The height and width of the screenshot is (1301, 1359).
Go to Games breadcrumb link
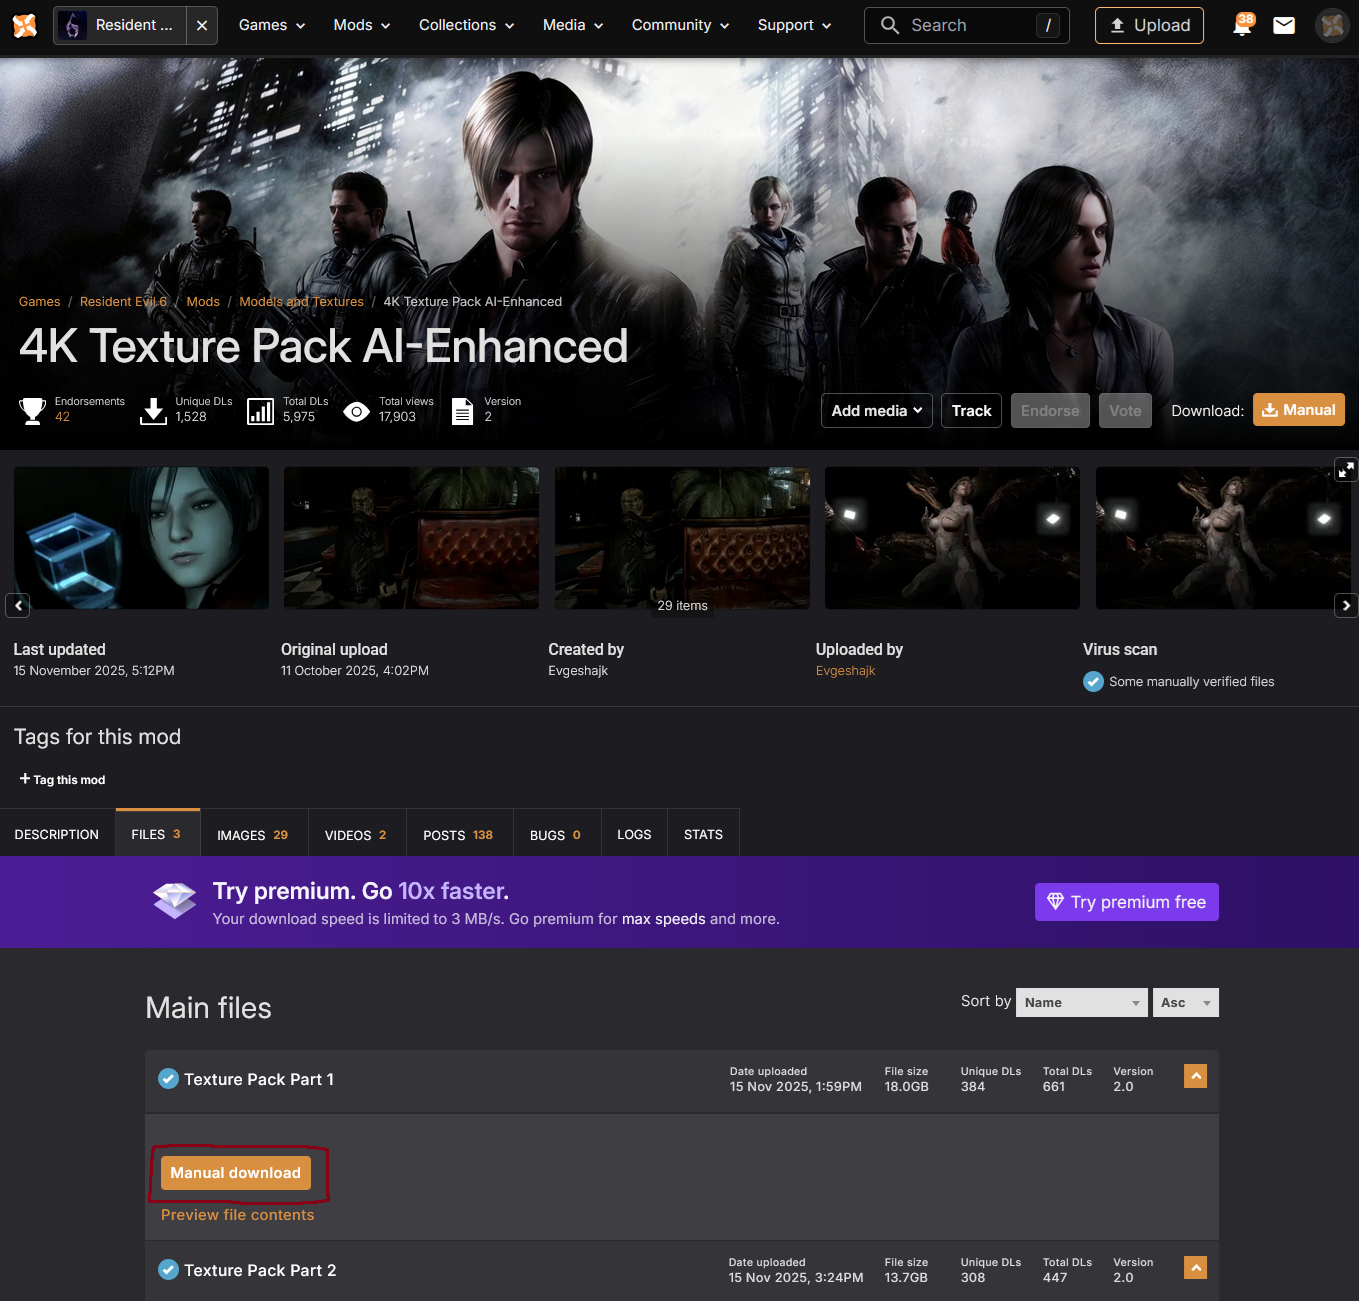(39, 302)
